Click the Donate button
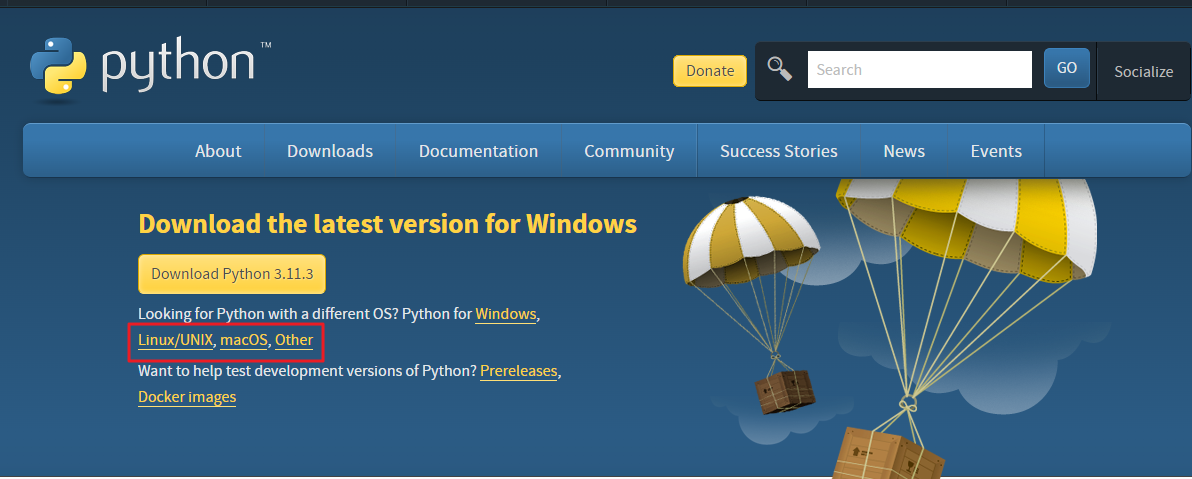This screenshot has height=479, width=1192. click(710, 71)
